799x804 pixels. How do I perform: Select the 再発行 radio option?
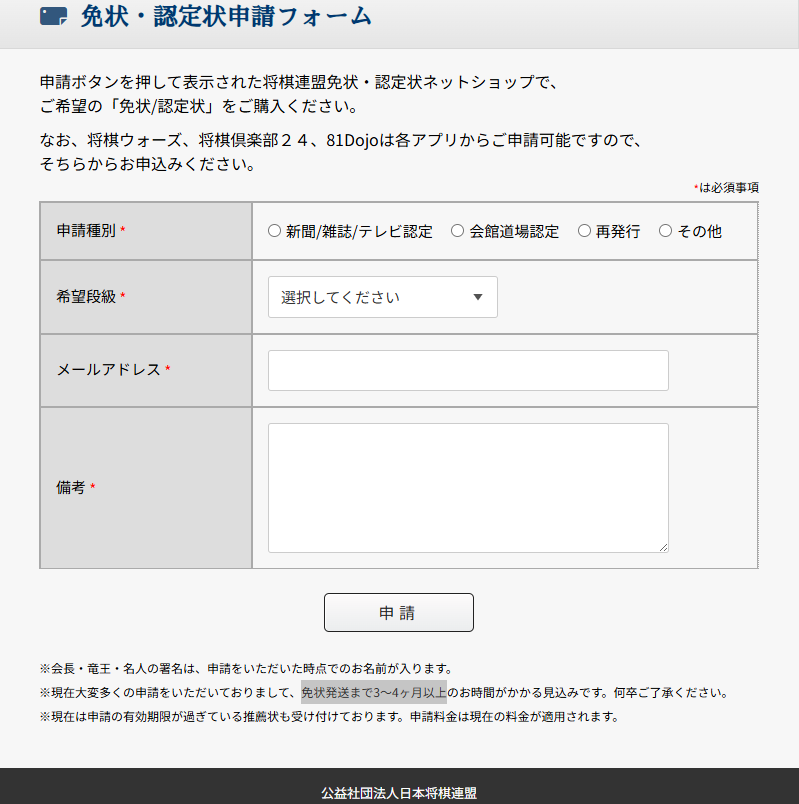tap(585, 231)
